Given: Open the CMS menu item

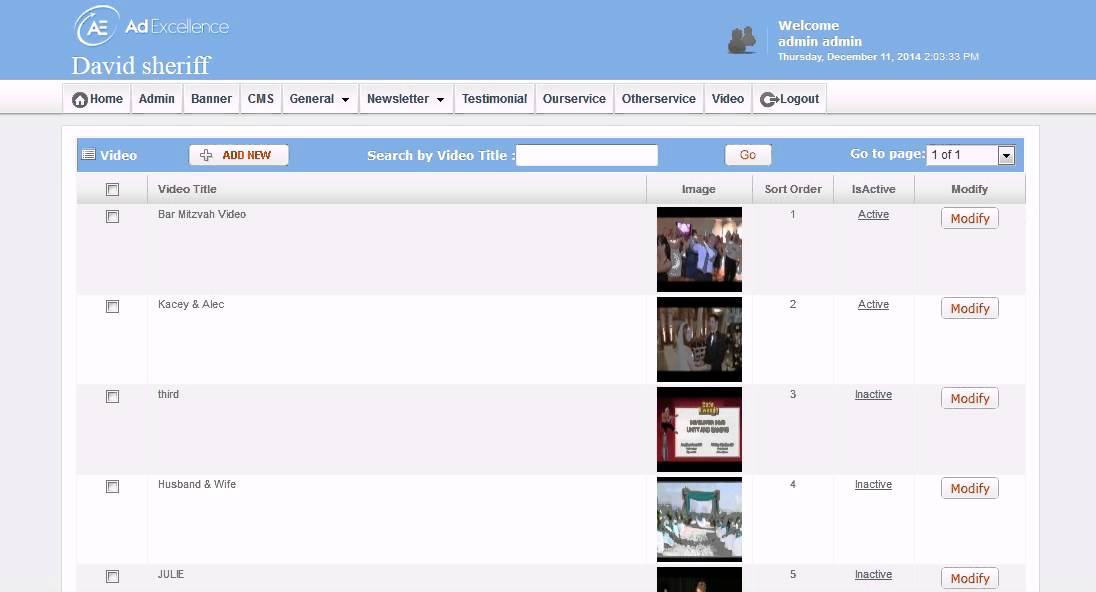Looking at the screenshot, I should [x=261, y=99].
